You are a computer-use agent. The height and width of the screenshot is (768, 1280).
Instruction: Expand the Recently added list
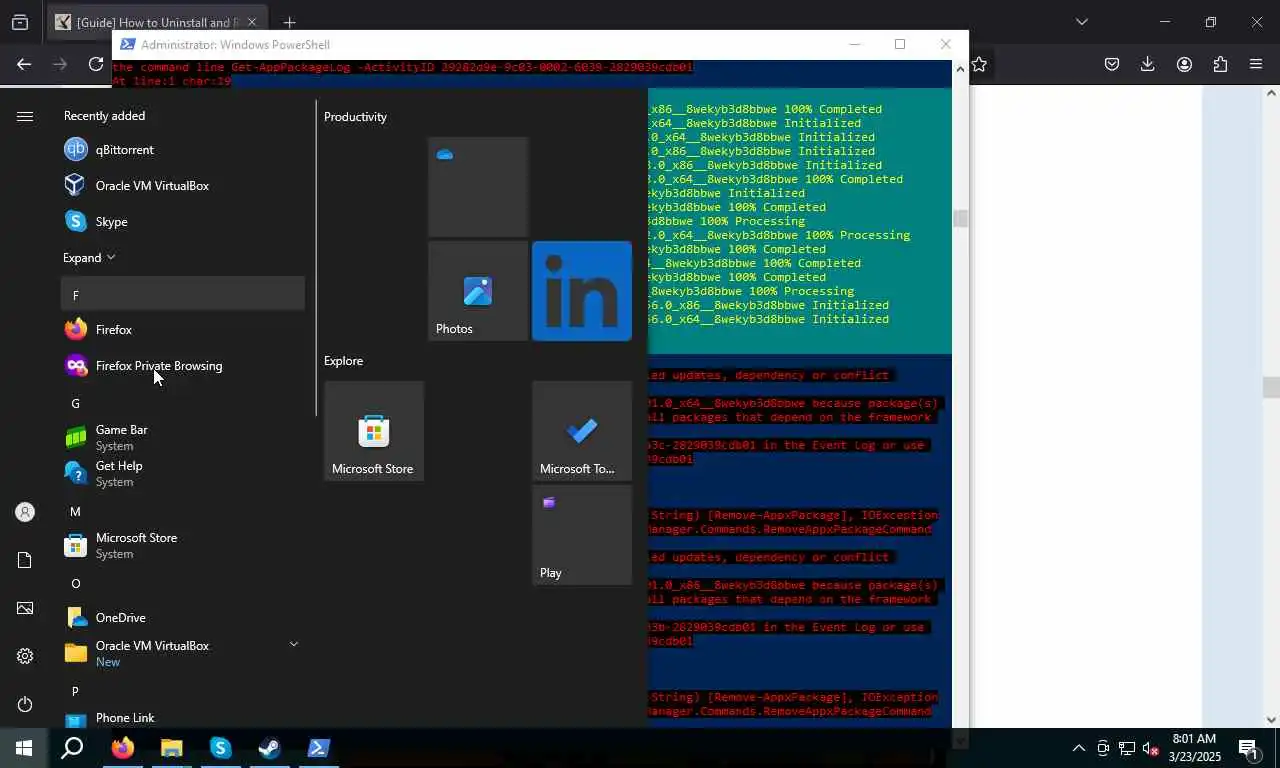point(89,258)
